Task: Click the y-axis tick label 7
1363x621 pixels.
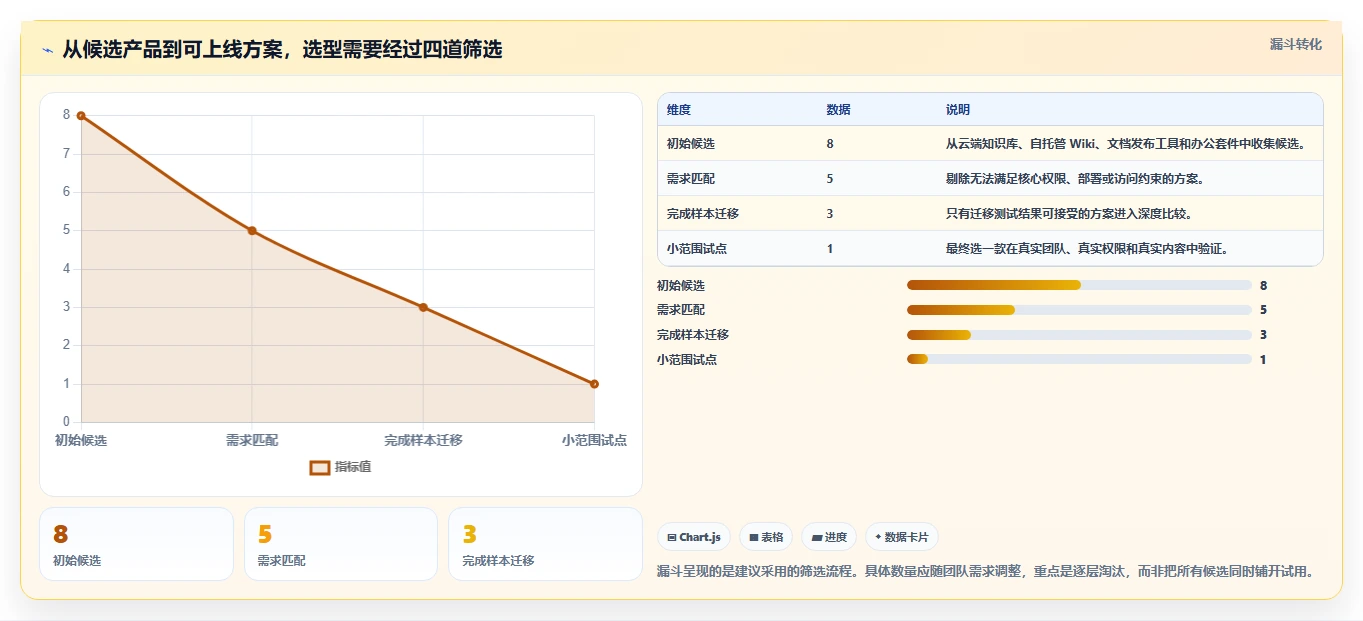Action: point(67,154)
